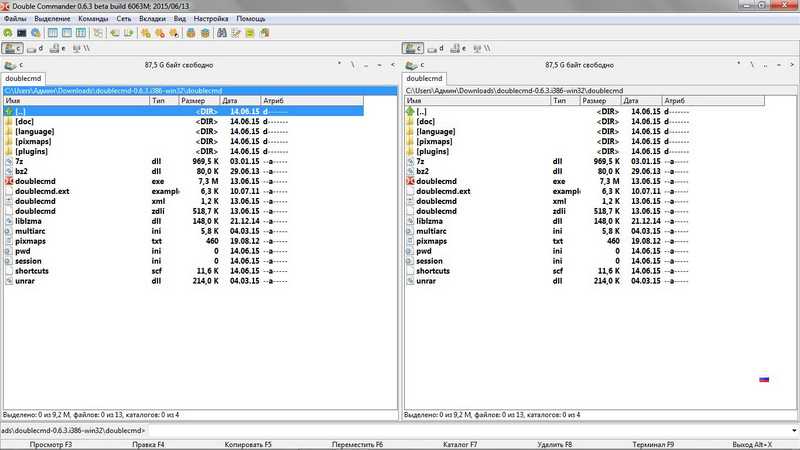Click left panel home '~' button
This screenshot has width=800, height=450.
[379, 65]
